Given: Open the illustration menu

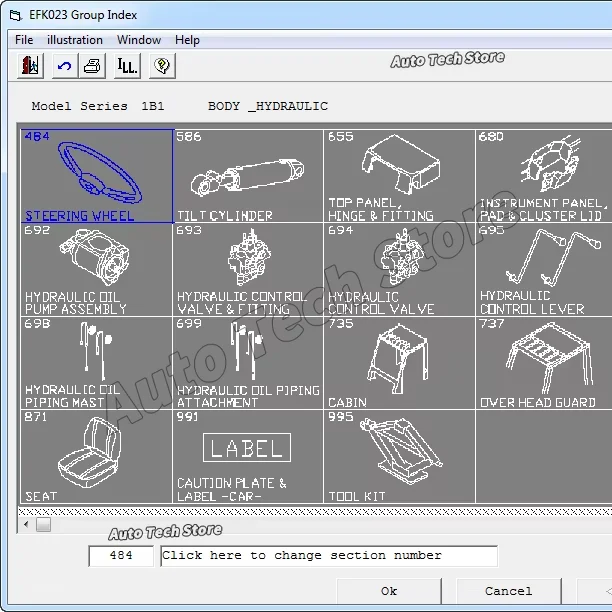Looking at the screenshot, I should click(75, 40).
